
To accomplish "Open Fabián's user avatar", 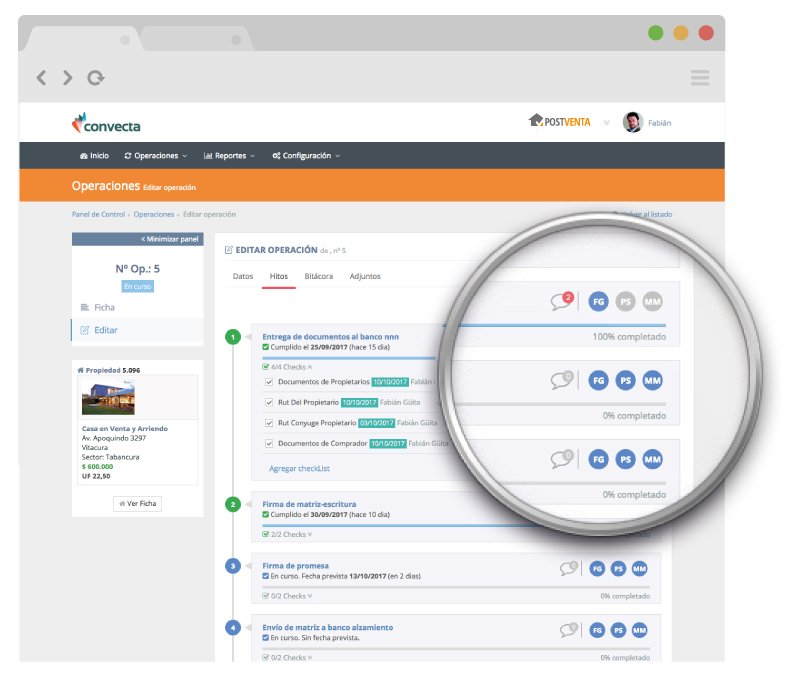I will pyautogui.click(x=633, y=122).
